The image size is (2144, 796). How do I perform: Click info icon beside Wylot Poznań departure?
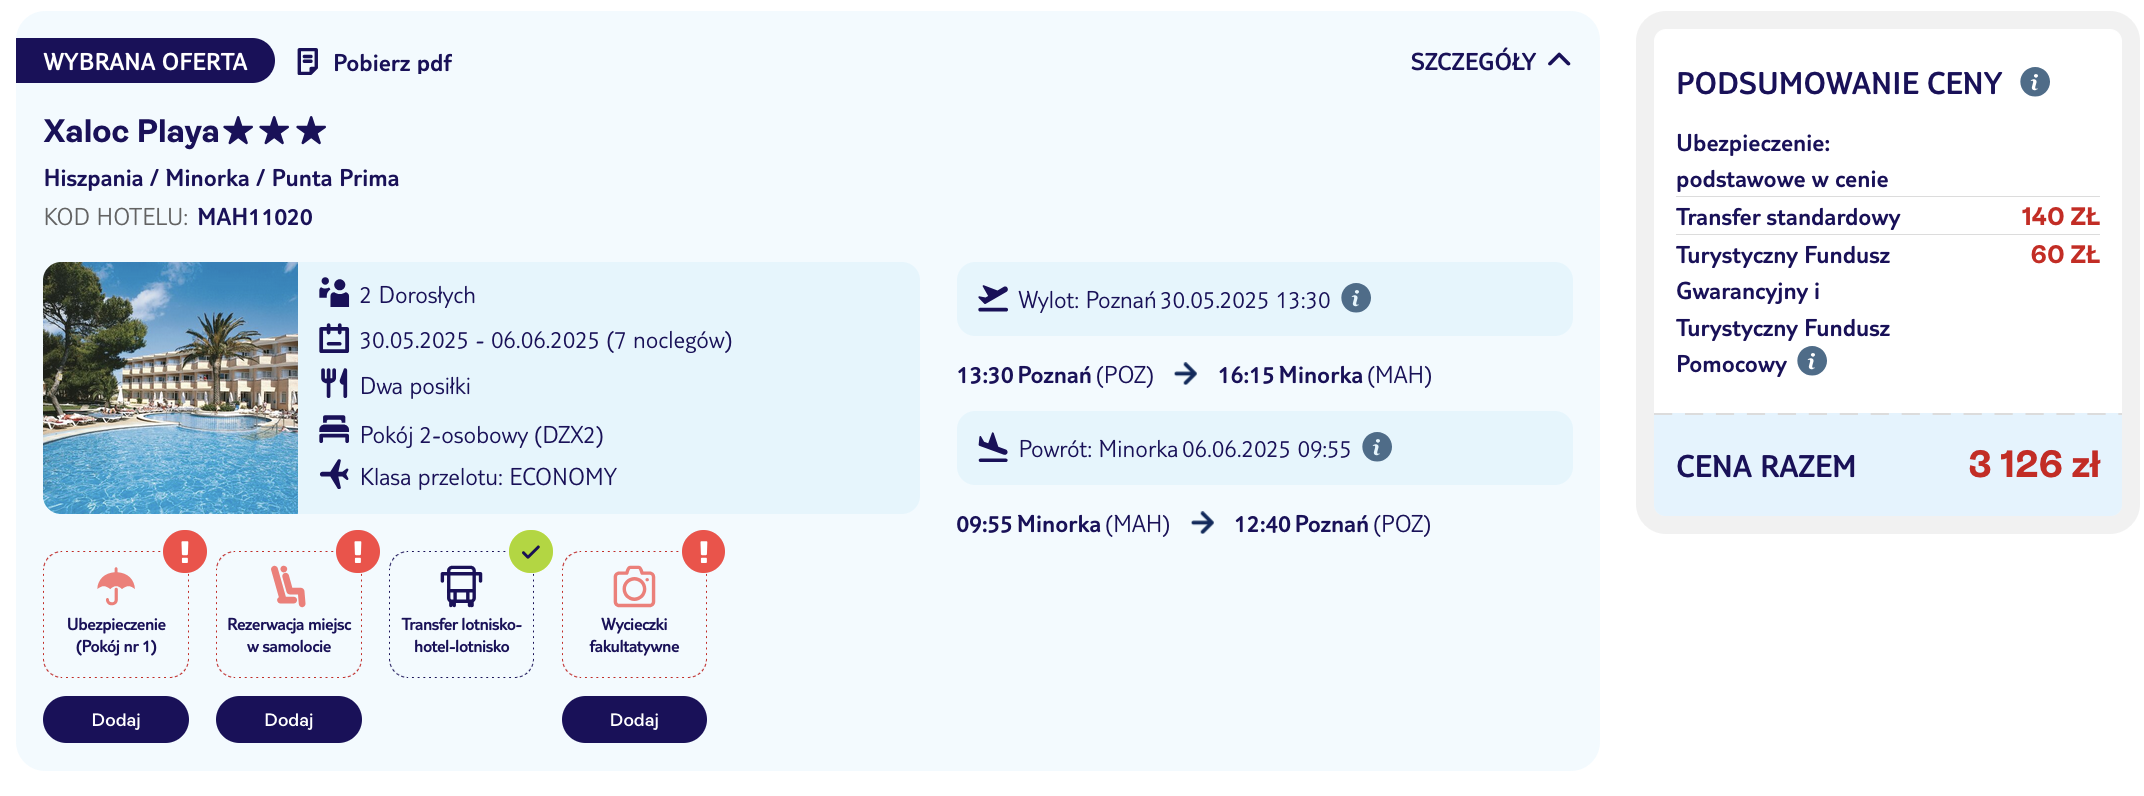[1355, 298]
